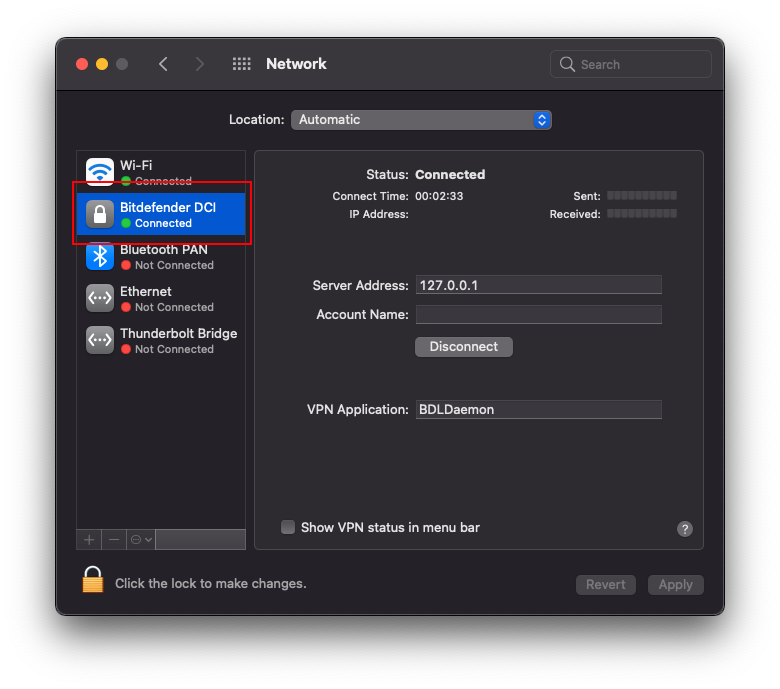Remove selected service with minus button
Screen dimensions: 780x689
[x=114, y=540]
